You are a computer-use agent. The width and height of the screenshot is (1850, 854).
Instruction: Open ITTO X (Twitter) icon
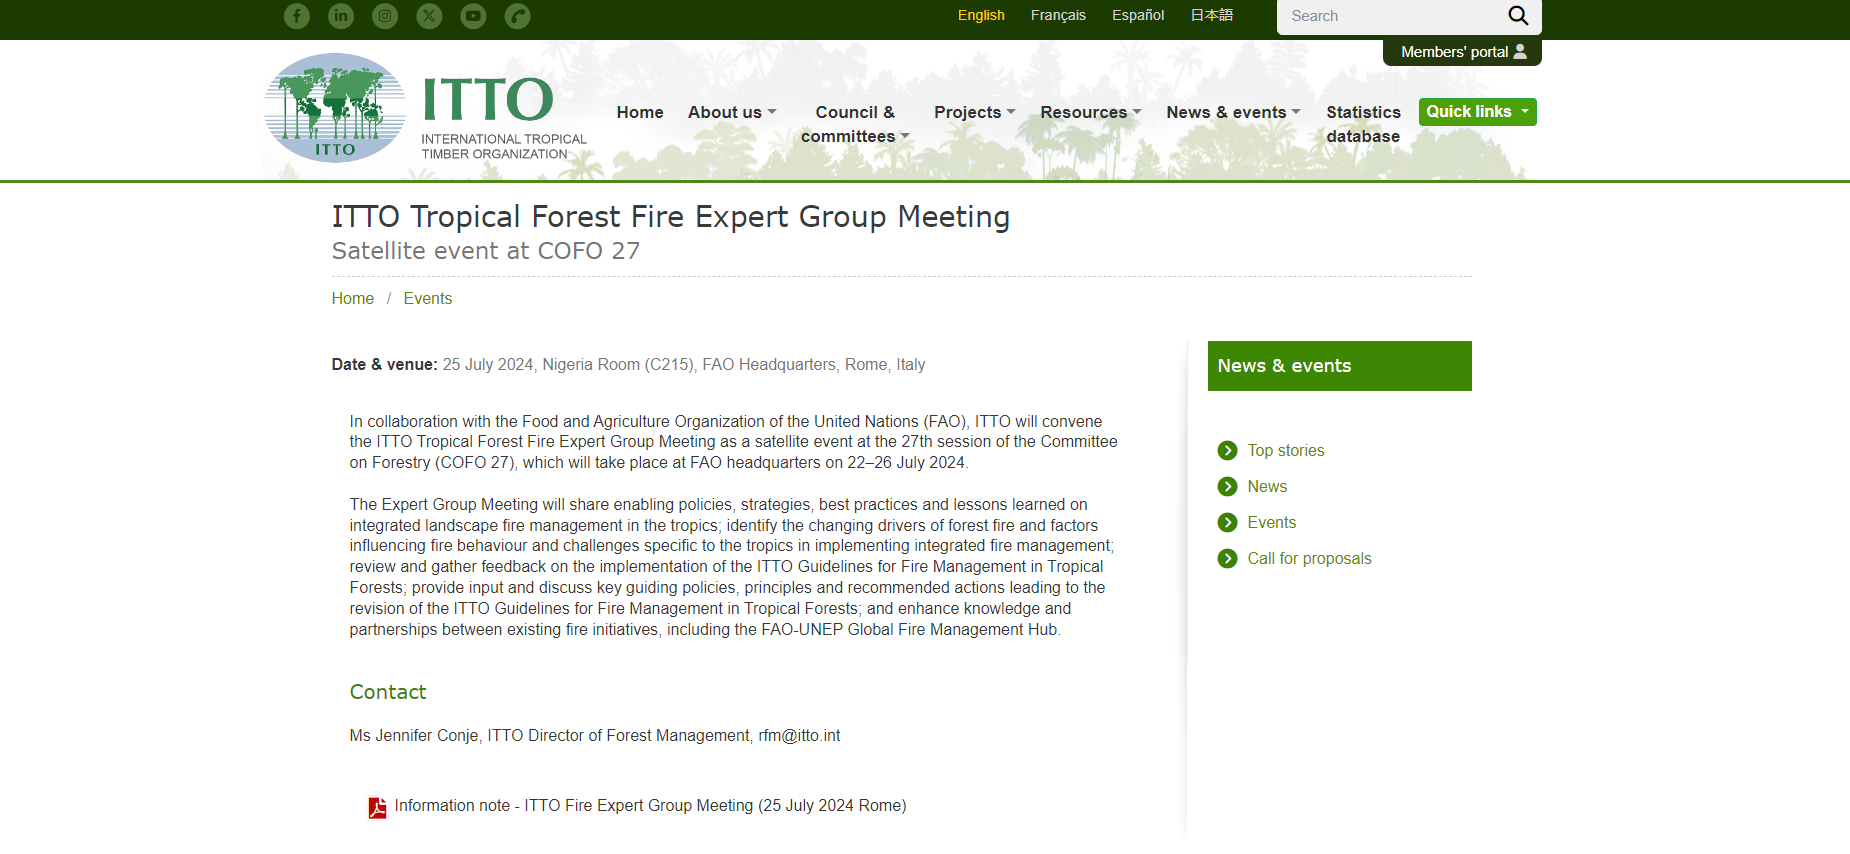click(429, 16)
